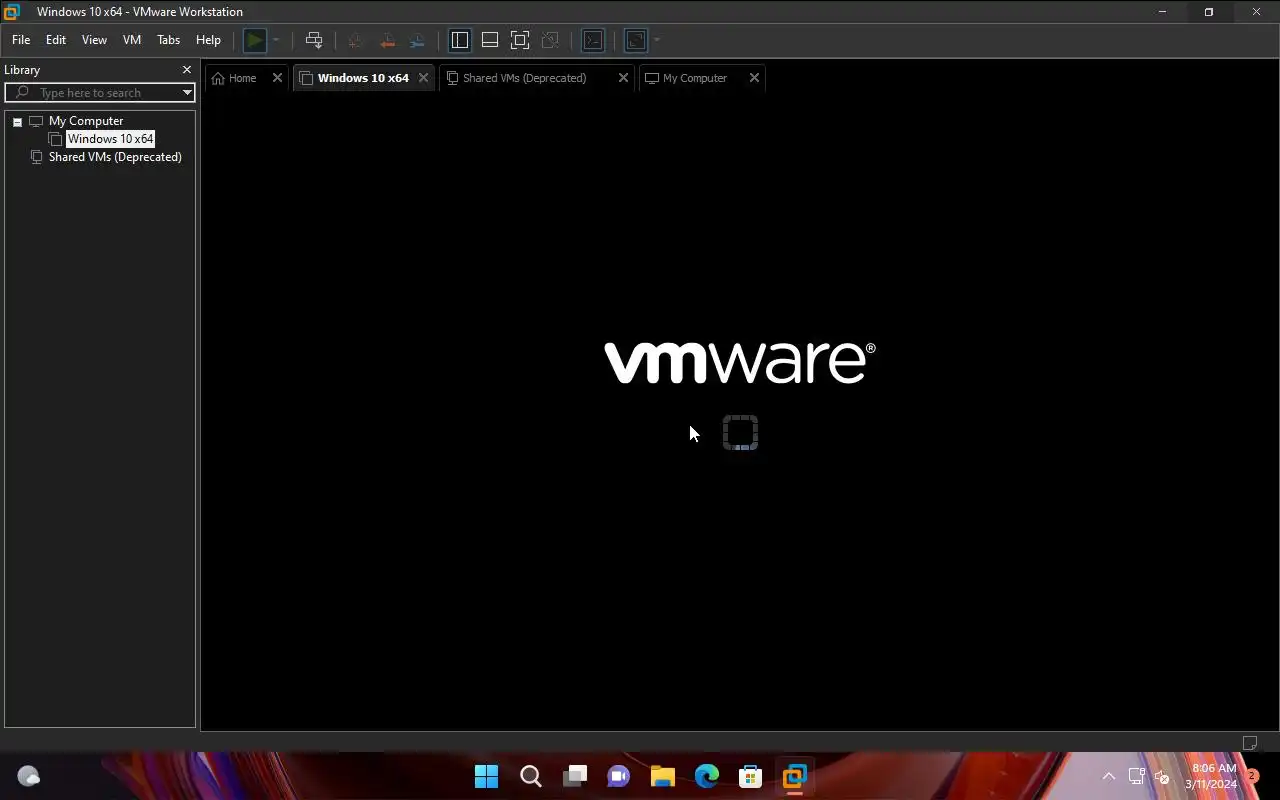Close the Library panel
This screenshot has height=800, width=1280.
tap(186, 70)
